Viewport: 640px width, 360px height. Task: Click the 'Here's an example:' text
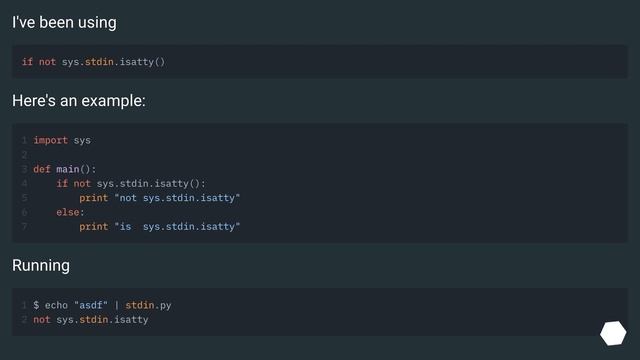(79, 100)
